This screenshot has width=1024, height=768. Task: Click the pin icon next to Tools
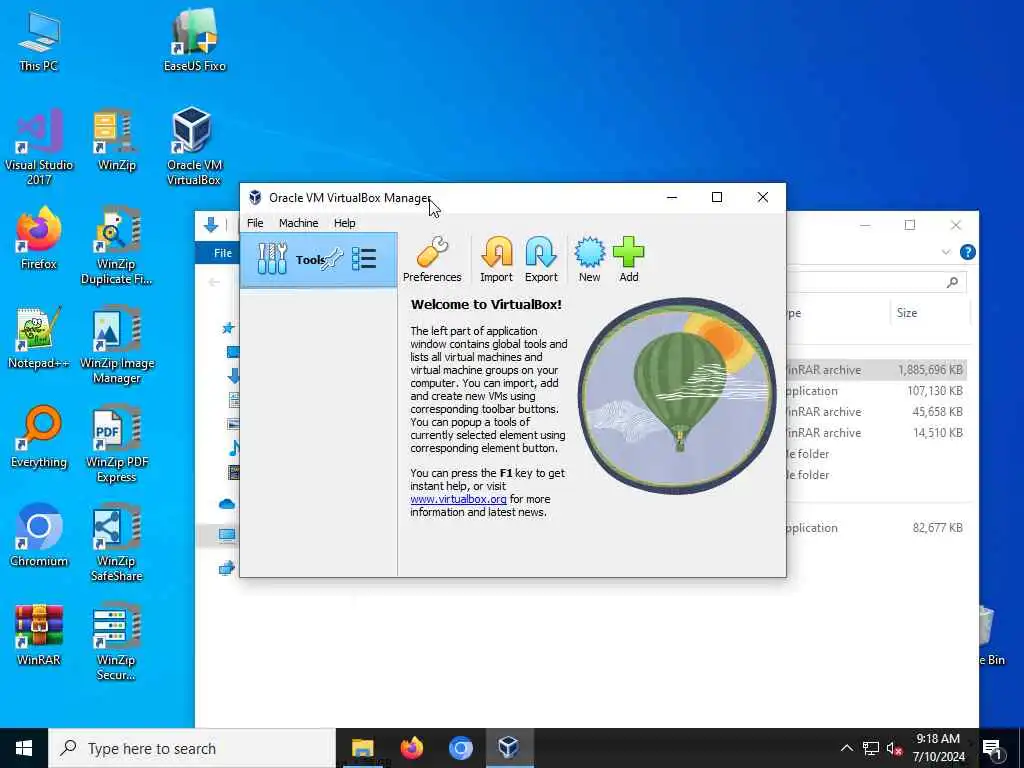click(x=332, y=259)
